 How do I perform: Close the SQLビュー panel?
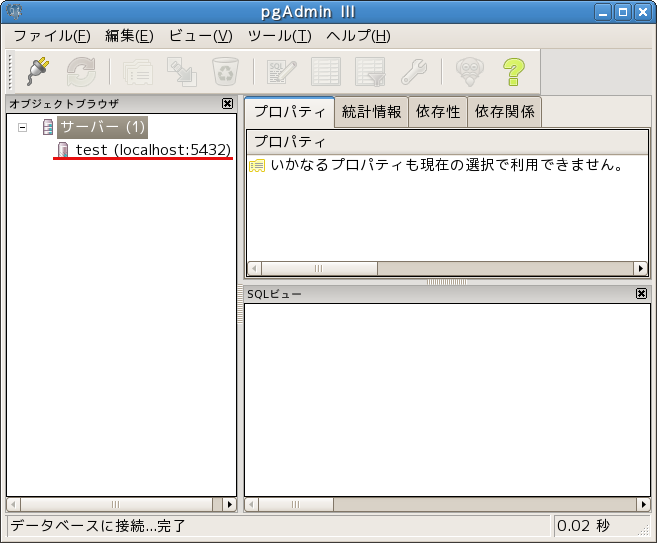tap(641, 293)
